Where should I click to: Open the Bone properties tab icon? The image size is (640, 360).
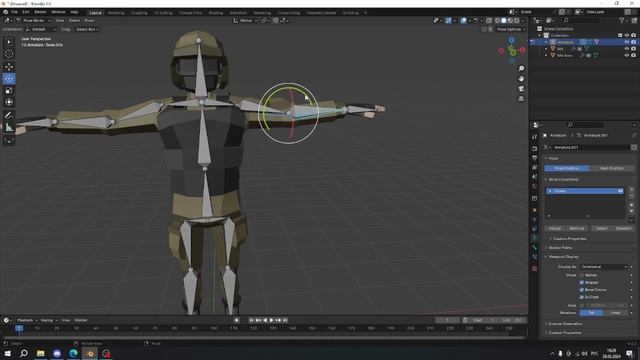click(535, 248)
